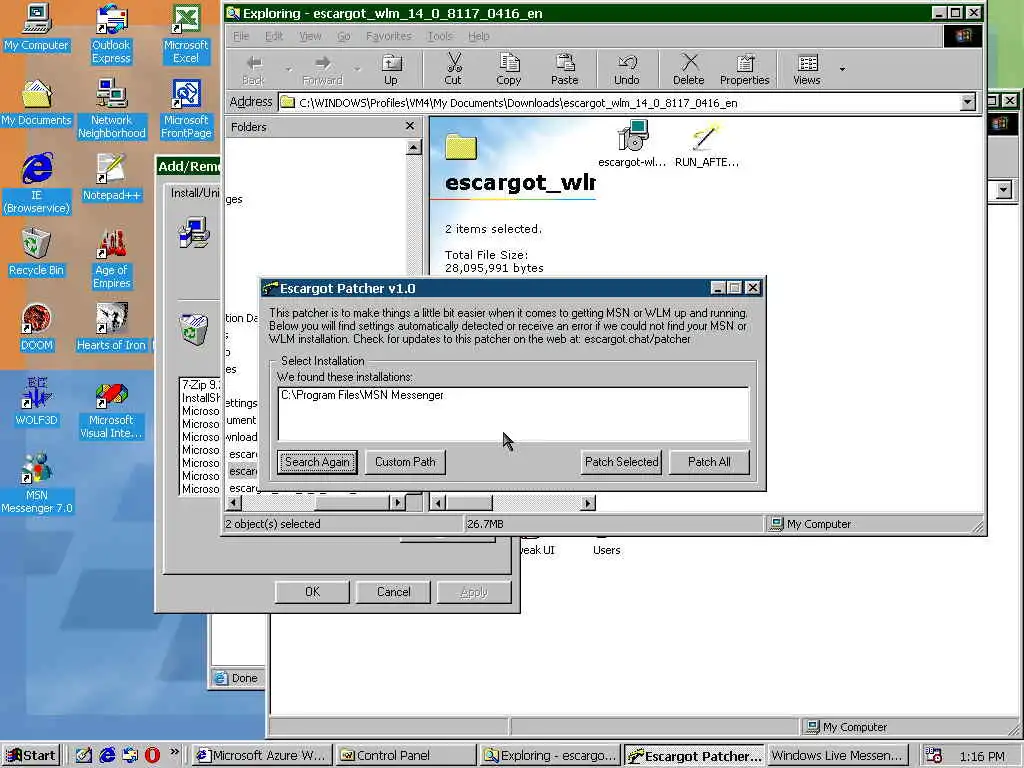Open Microsoft Visual InterDev shortcut

point(111,409)
